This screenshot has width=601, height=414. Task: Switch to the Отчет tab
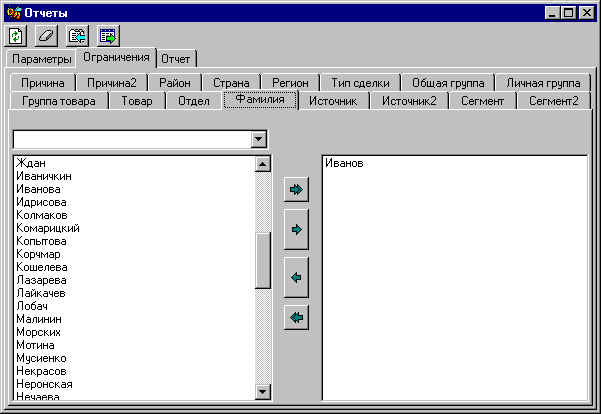pos(176,59)
